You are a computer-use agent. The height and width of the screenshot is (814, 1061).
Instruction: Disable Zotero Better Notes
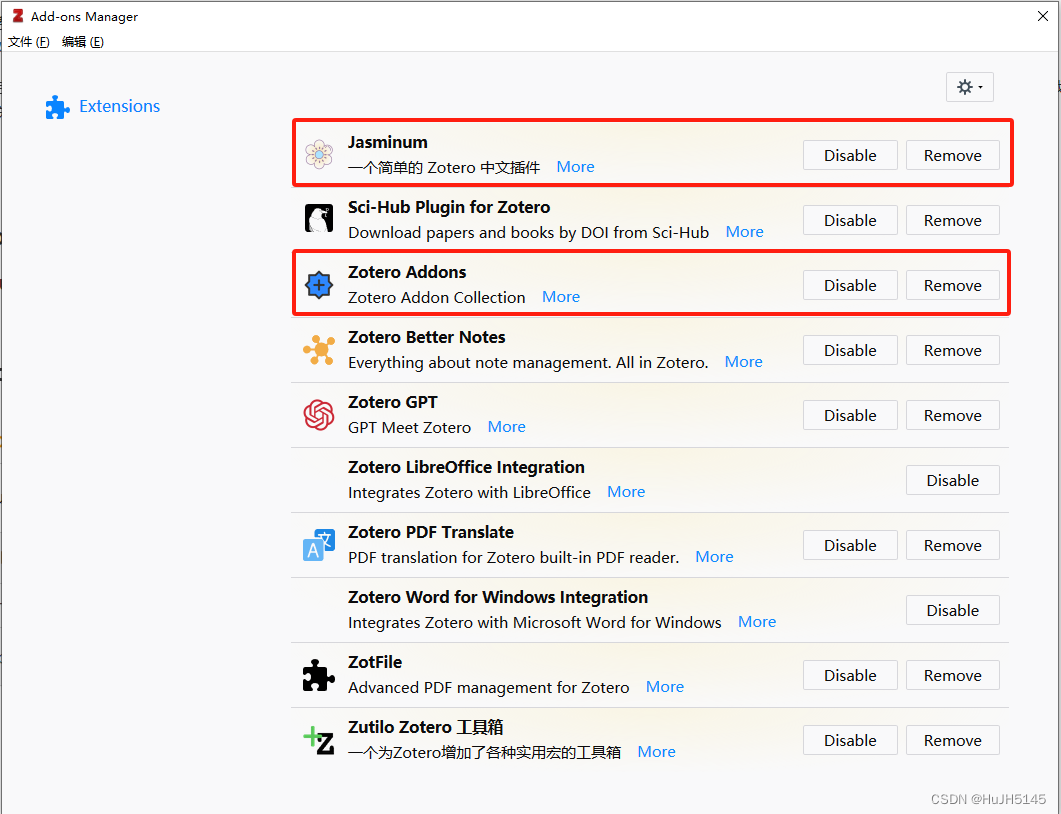(x=850, y=350)
